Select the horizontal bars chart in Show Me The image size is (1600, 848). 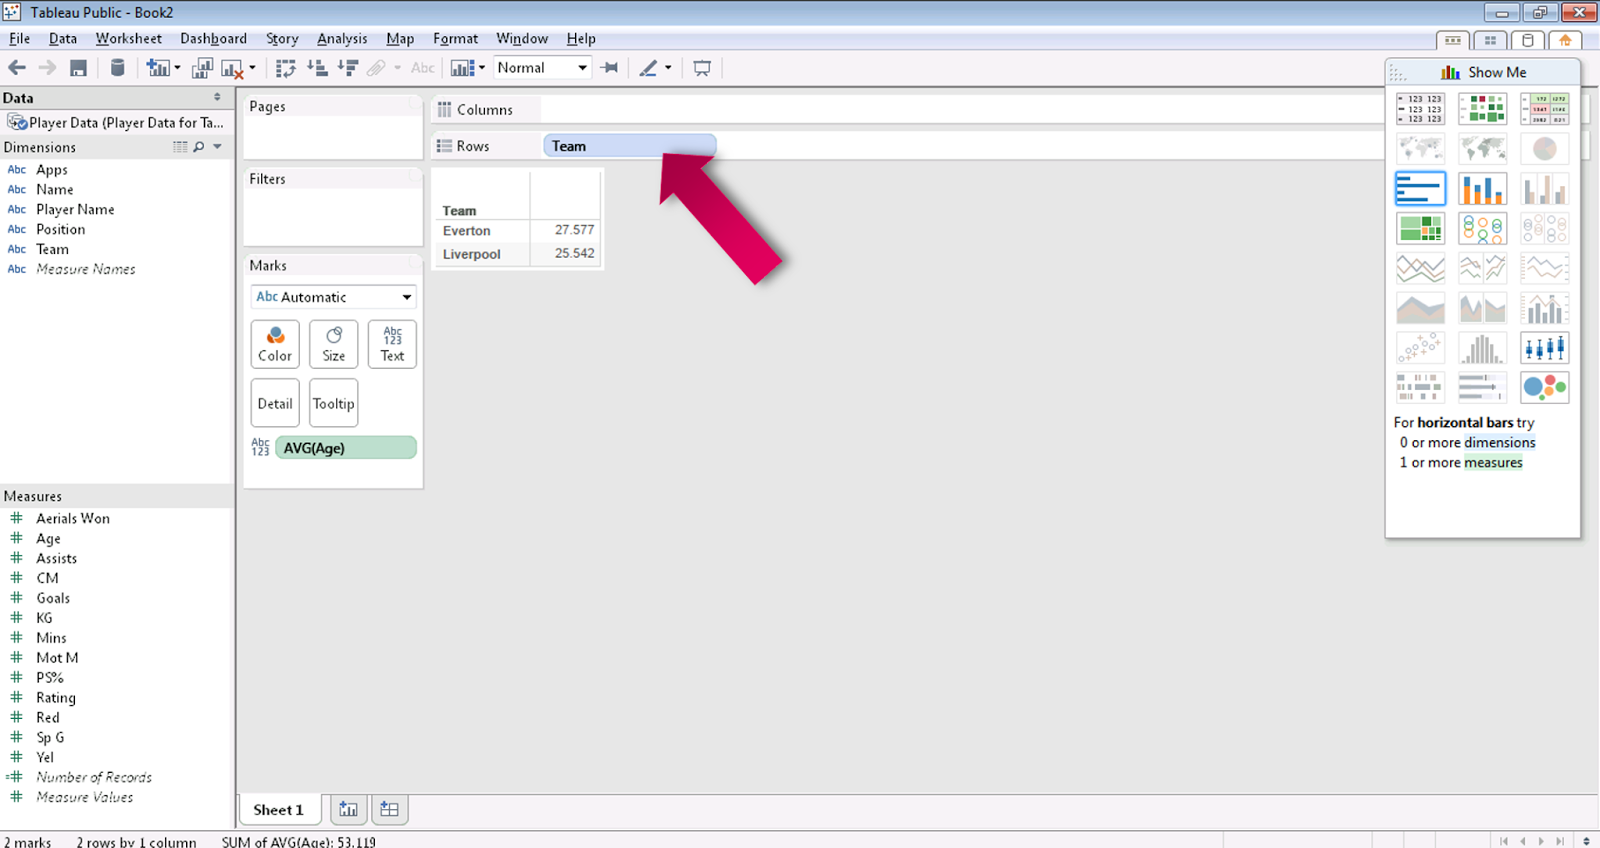(x=1420, y=188)
